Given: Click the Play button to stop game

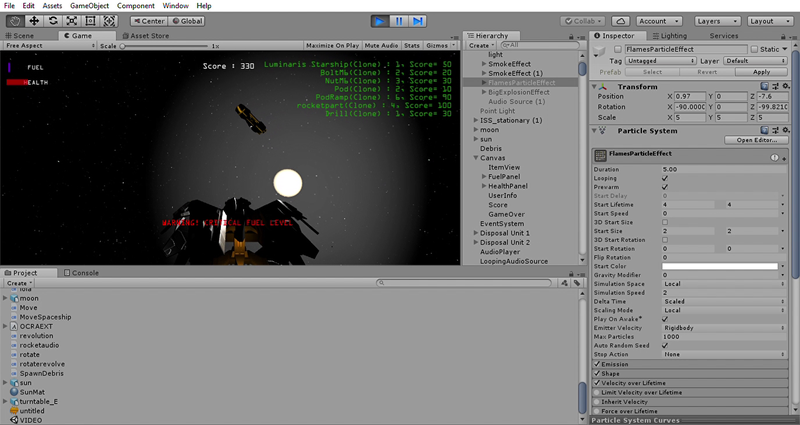Looking at the screenshot, I should pyautogui.click(x=381, y=20).
